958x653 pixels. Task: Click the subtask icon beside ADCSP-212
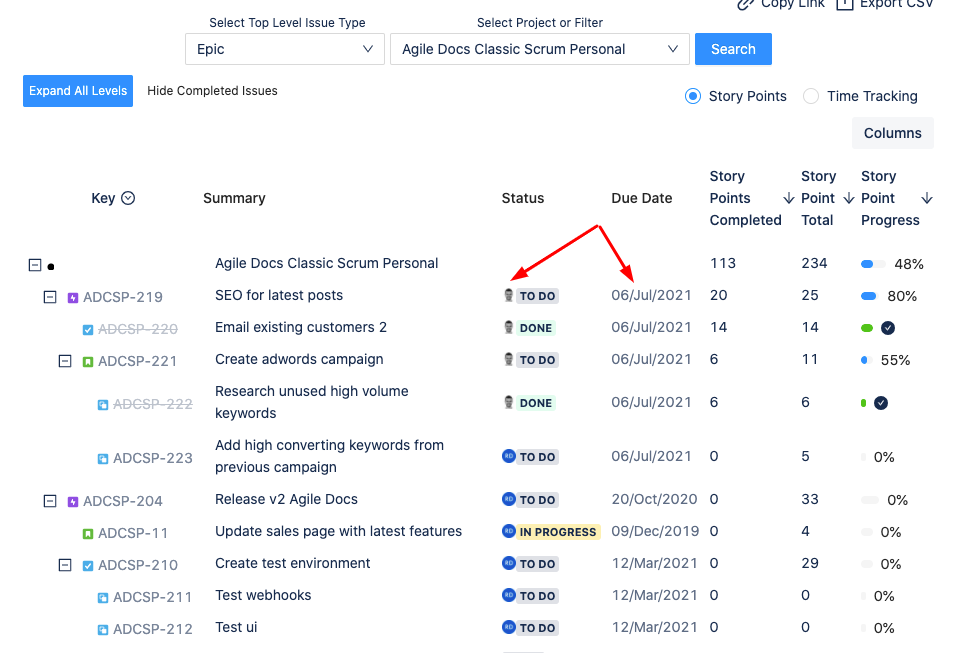[103, 629]
